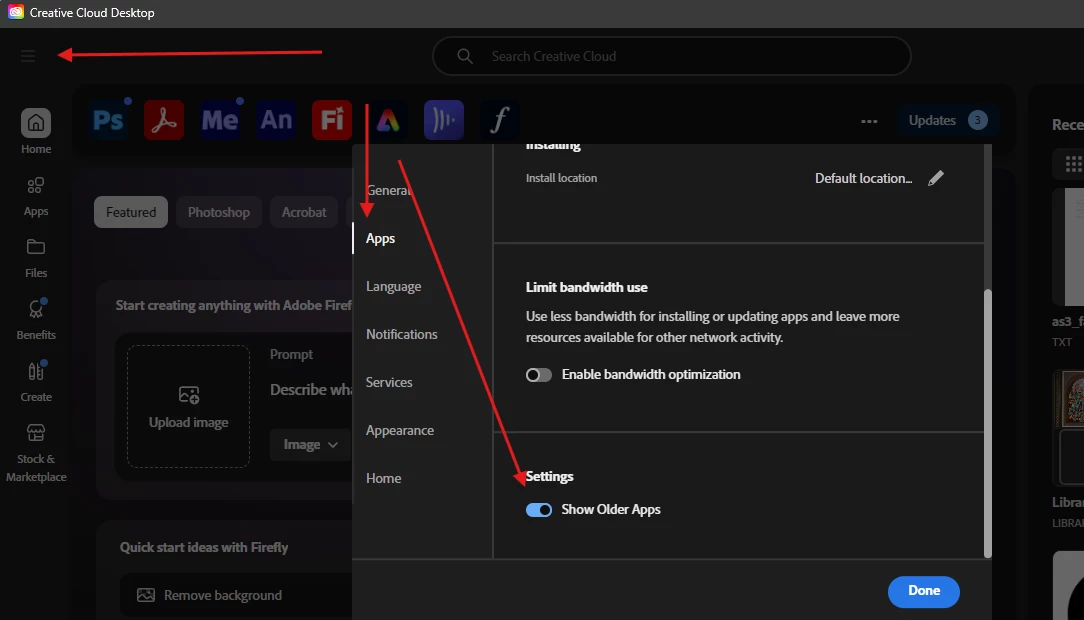Open the hamburger menu icon

[x=28, y=56]
